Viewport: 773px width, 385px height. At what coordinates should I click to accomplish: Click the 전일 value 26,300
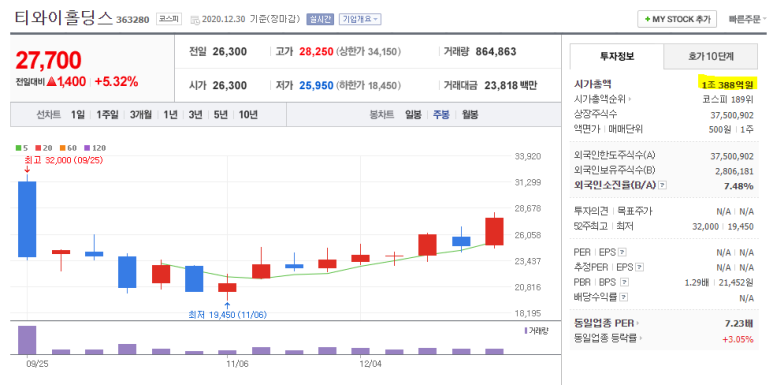point(230,52)
